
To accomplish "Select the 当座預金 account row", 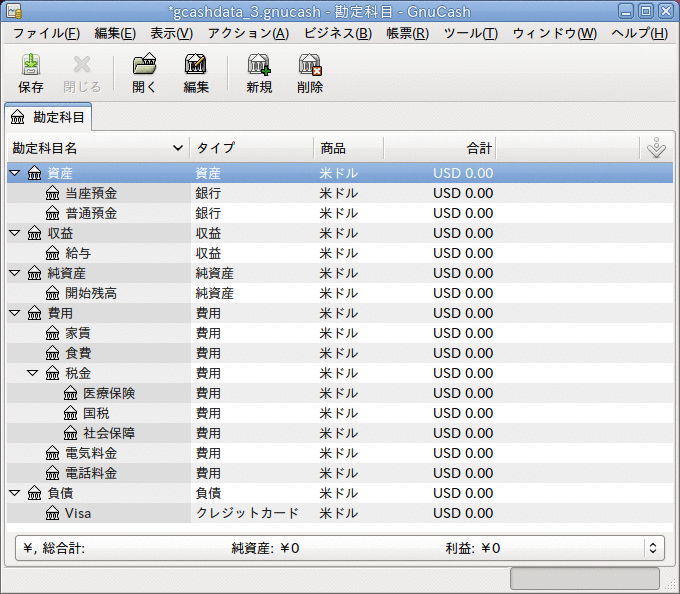I will point(90,193).
